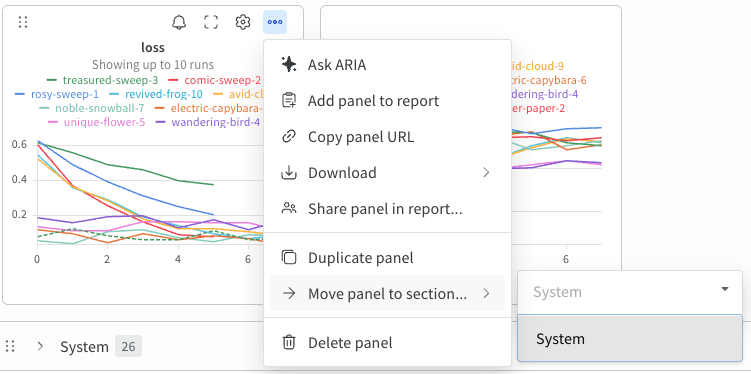Choose Share panel in report...
This screenshot has height=374, width=751.
(387, 209)
